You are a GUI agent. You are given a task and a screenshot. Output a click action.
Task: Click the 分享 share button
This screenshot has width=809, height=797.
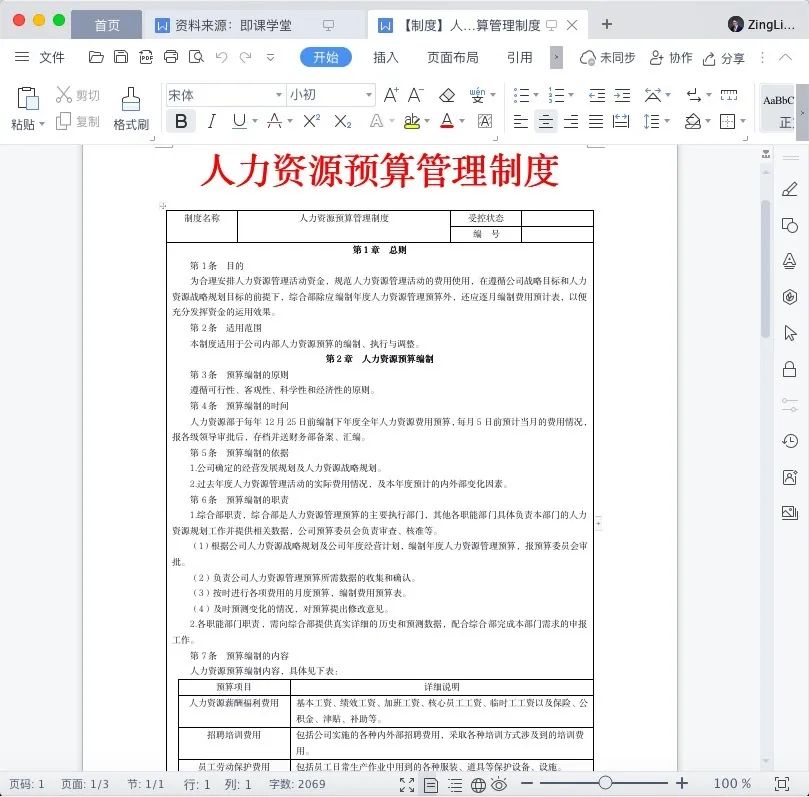point(723,58)
